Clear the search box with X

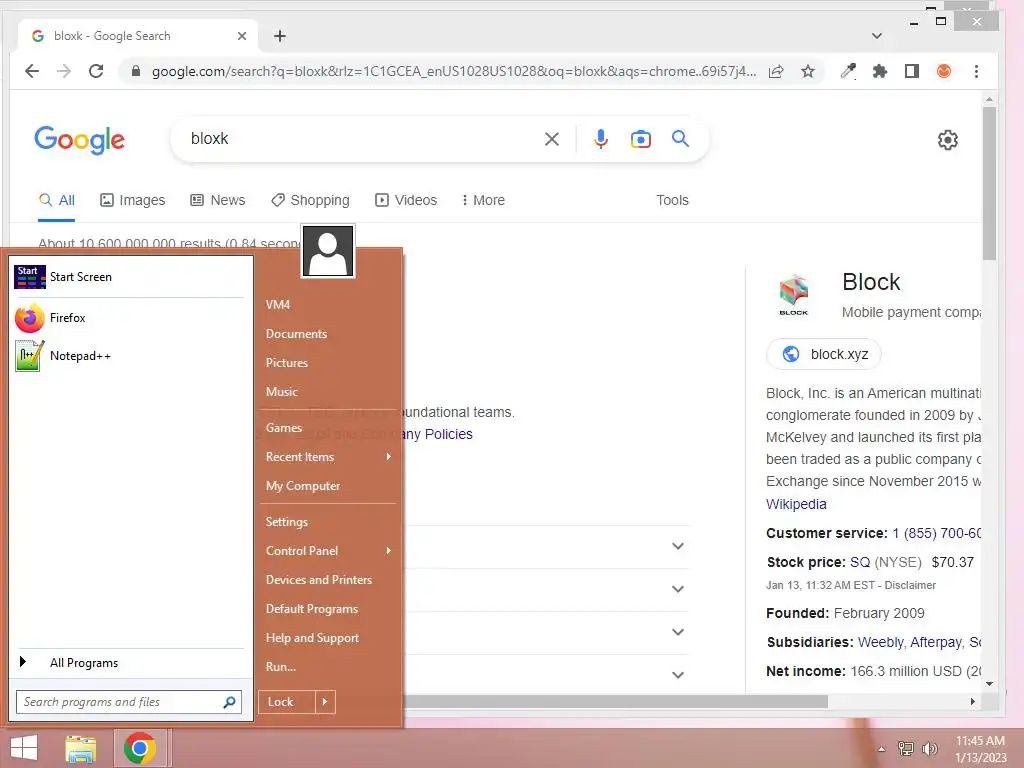(x=552, y=138)
